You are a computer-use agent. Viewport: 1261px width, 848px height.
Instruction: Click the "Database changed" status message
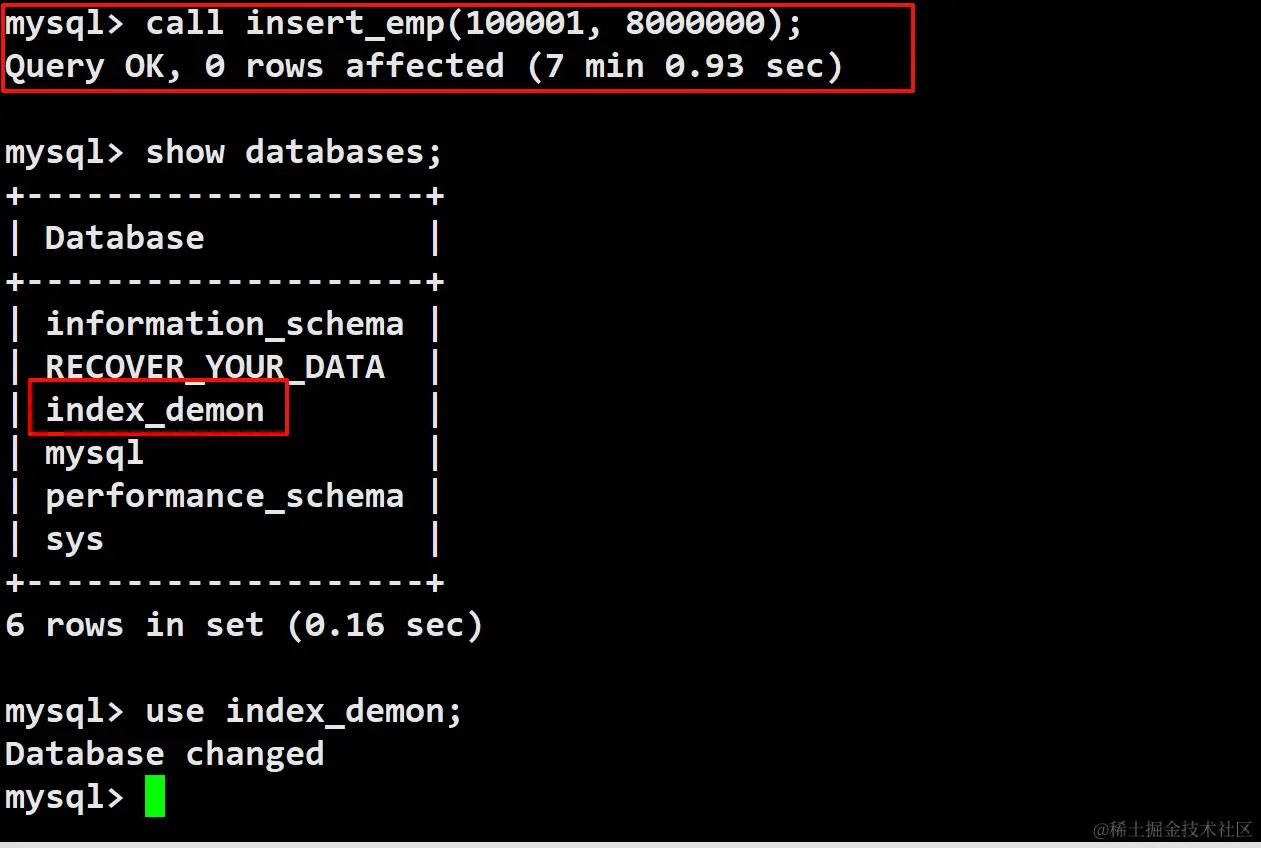164,754
